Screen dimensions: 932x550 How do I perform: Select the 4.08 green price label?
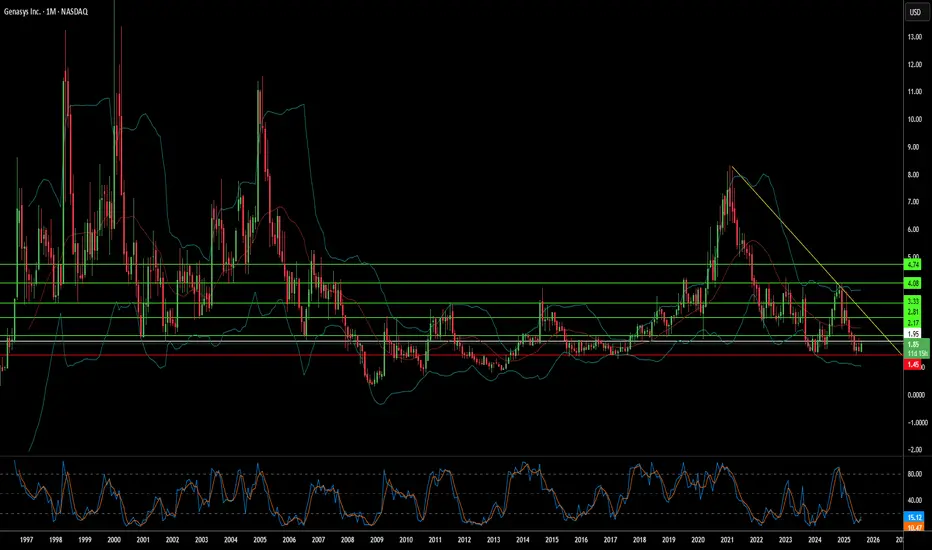tap(913, 284)
